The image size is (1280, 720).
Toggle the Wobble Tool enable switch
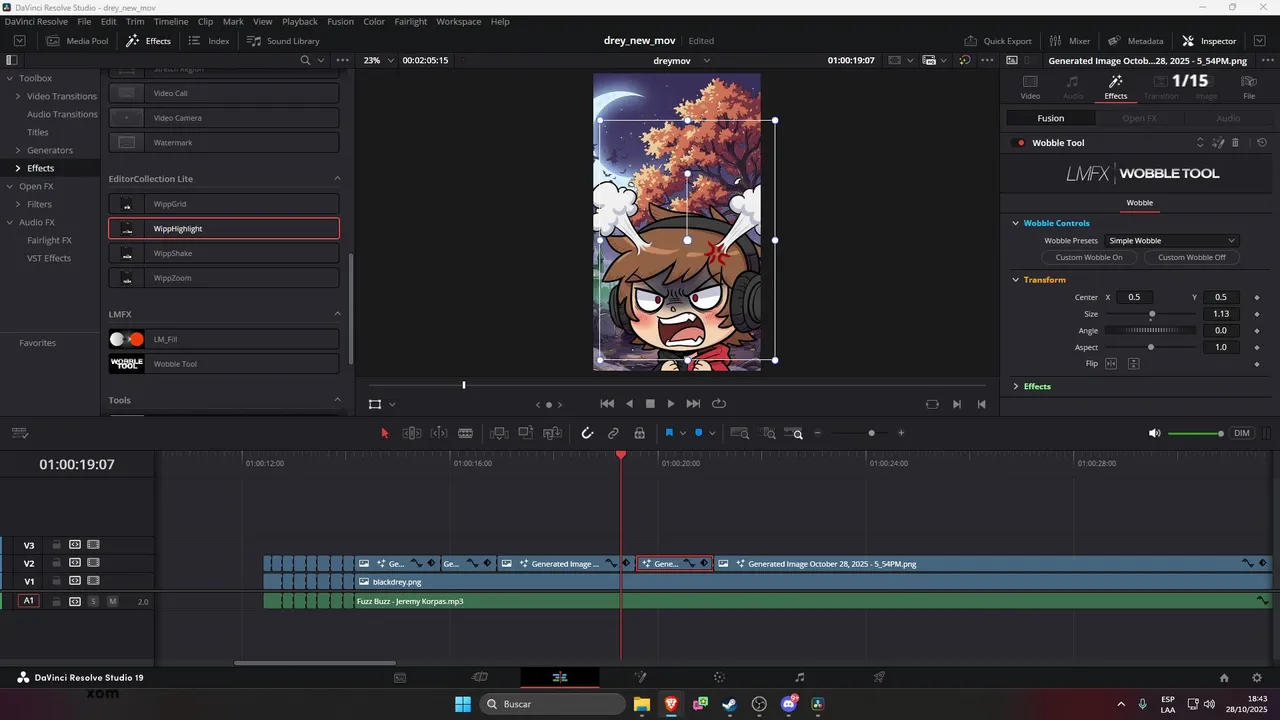click(1020, 143)
